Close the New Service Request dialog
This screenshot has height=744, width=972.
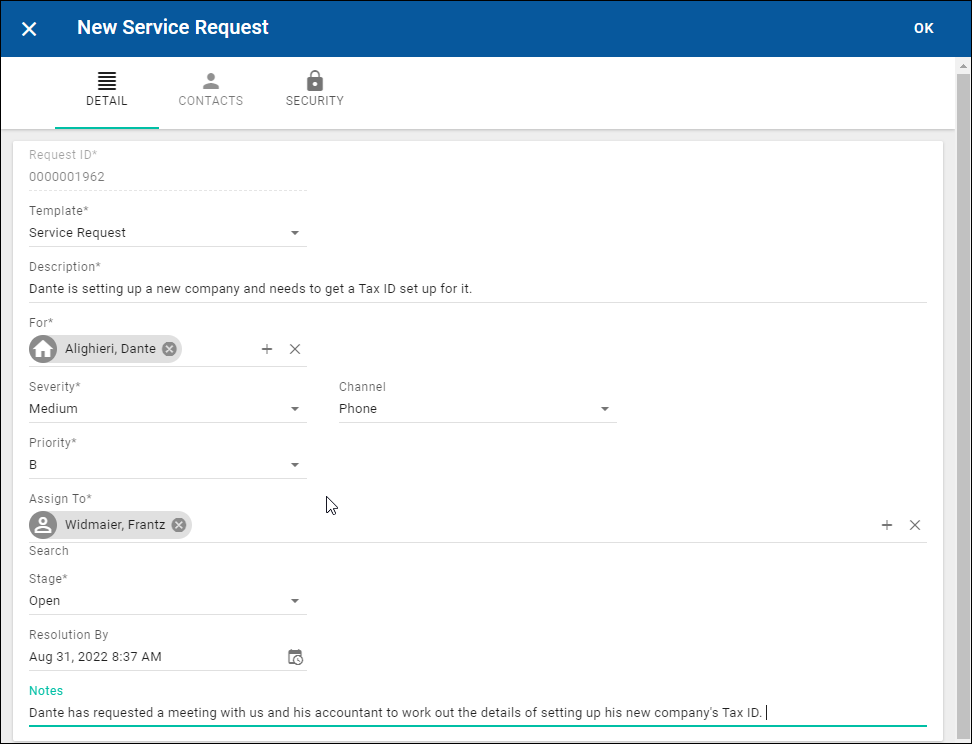click(x=29, y=29)
